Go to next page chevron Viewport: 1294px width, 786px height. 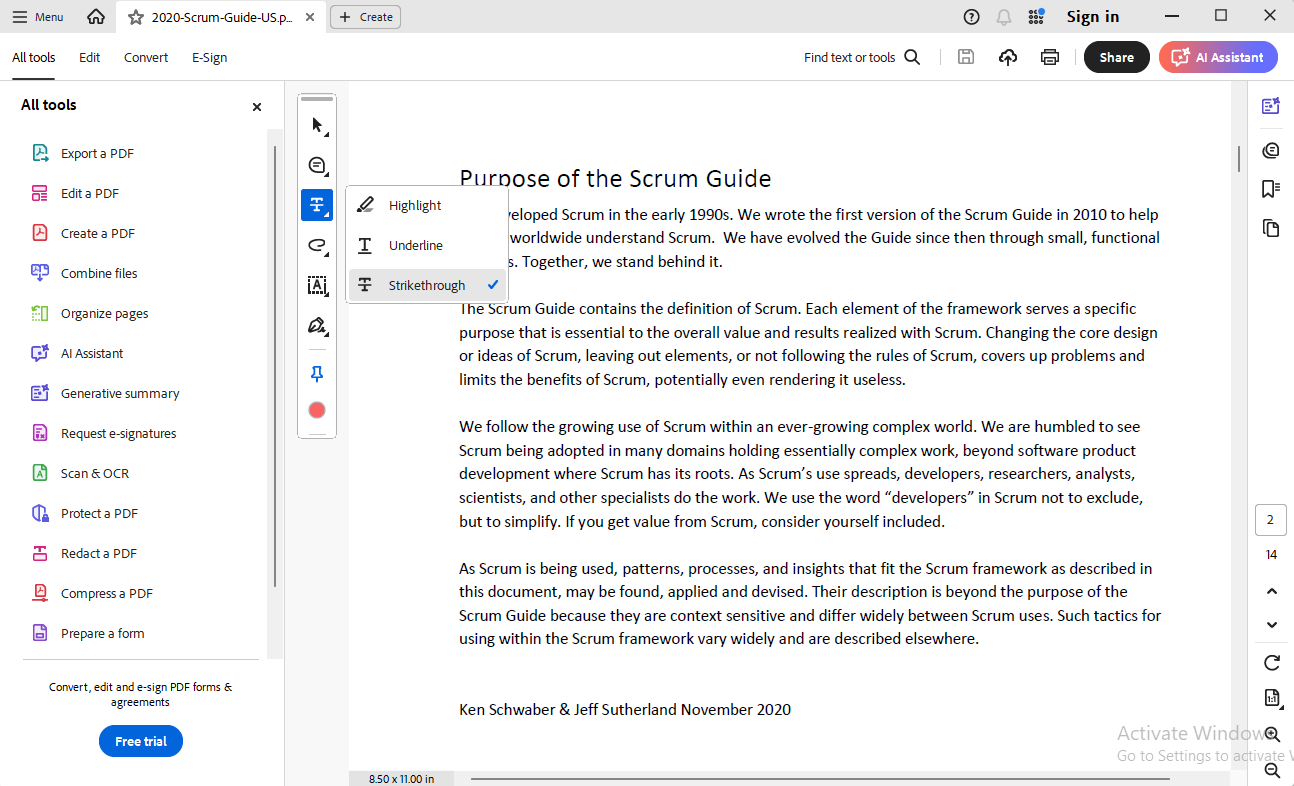tap(1272, 625)
